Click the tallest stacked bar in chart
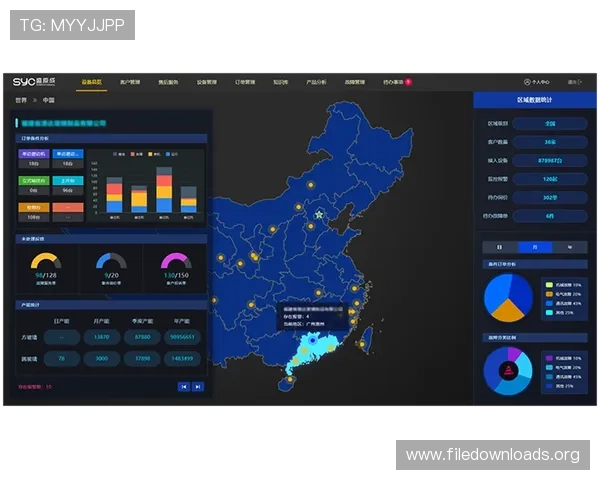Screen dimensions: 600x480 coord(164,189)
